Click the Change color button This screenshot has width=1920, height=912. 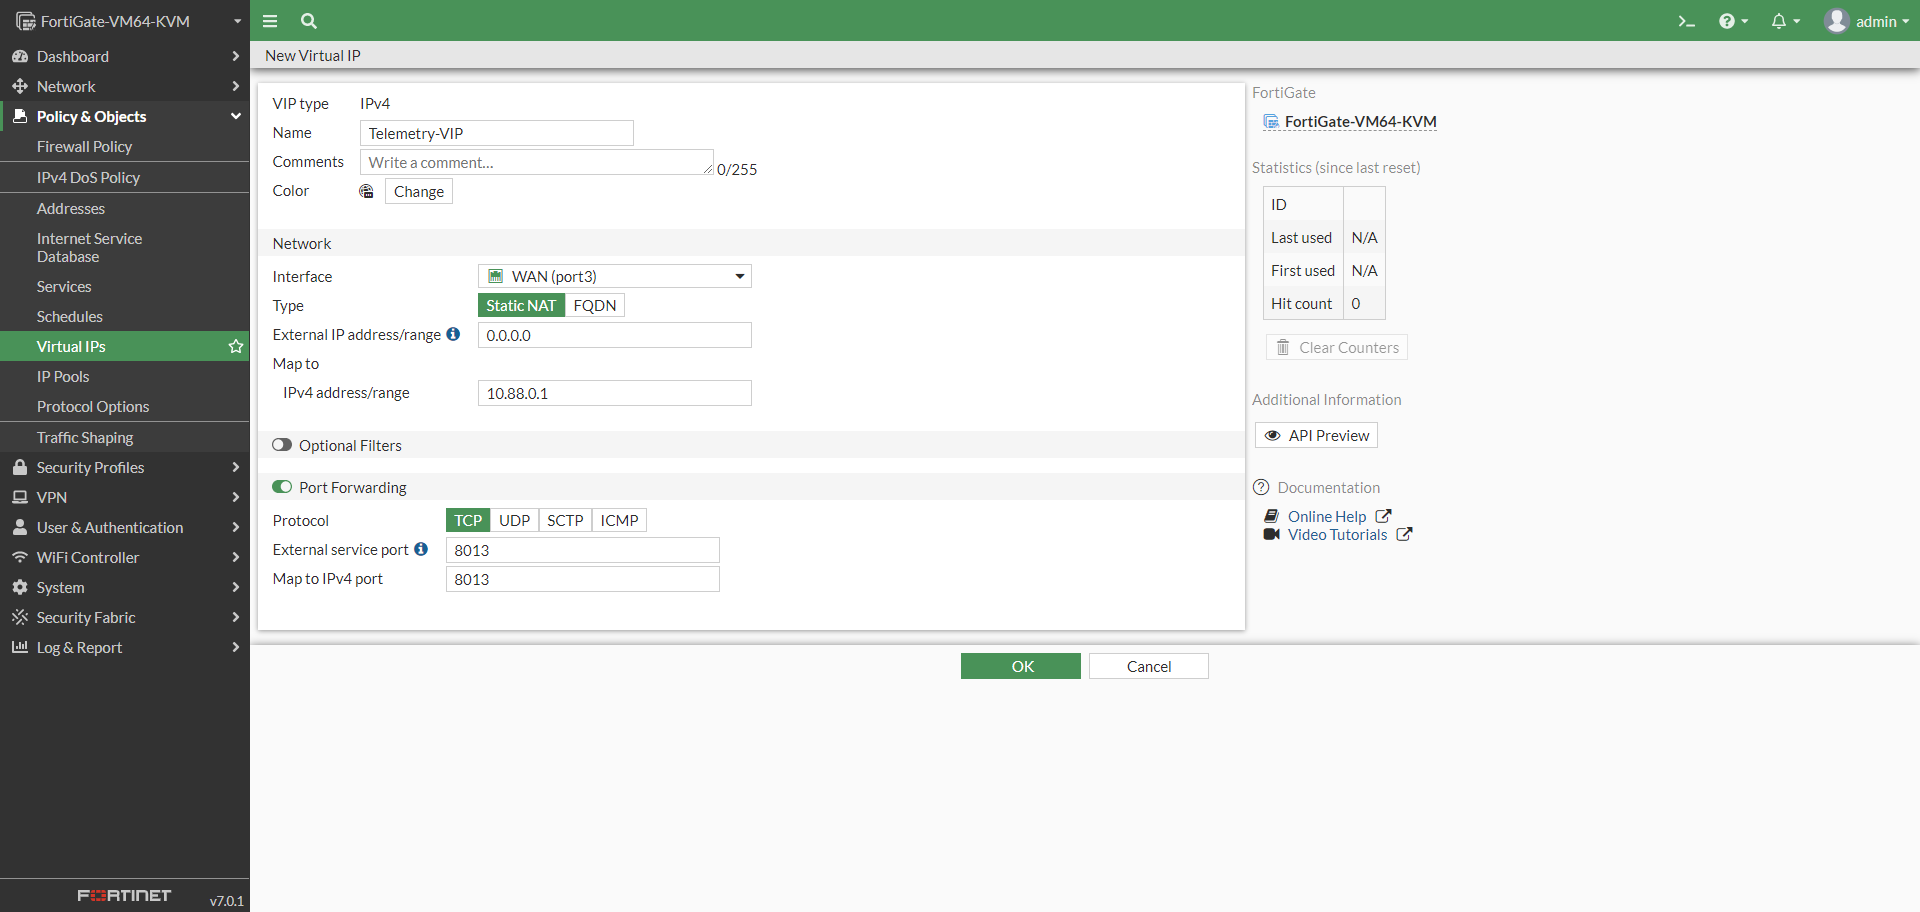tap(419, 191)
